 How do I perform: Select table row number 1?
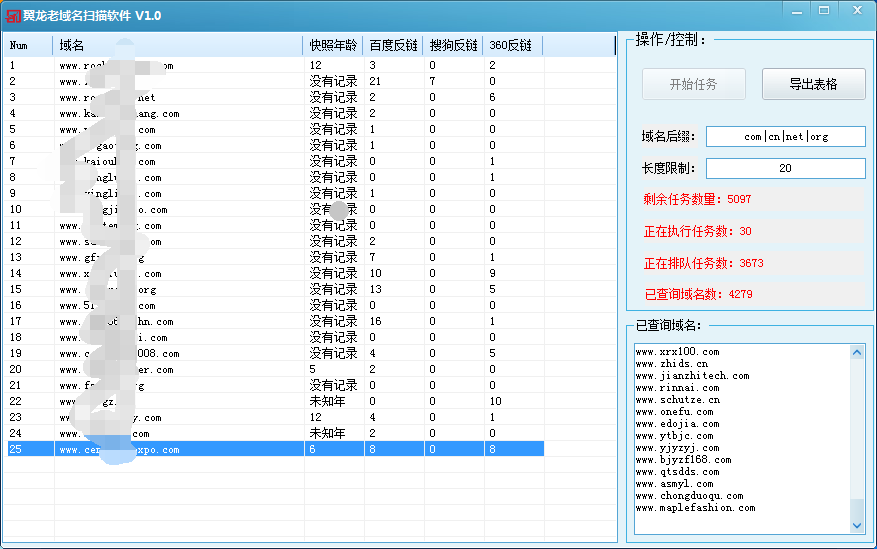click(275, 65)
